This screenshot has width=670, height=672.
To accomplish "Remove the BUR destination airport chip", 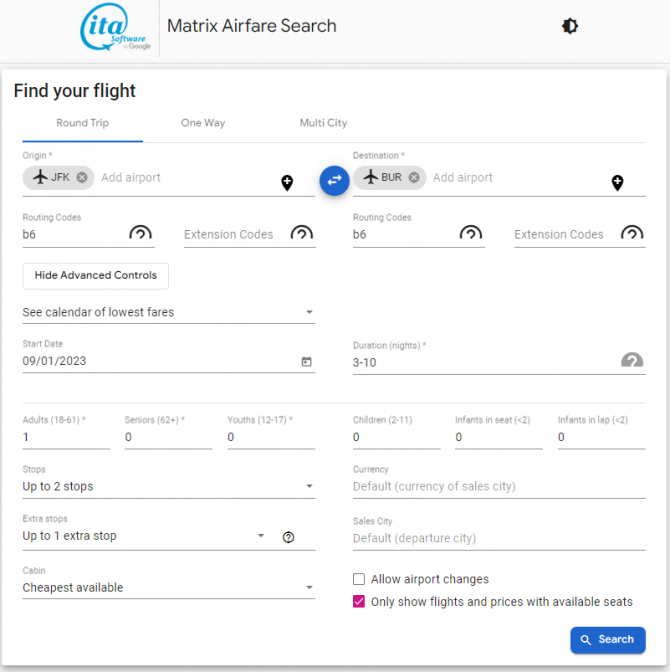I will pos(414,177).
